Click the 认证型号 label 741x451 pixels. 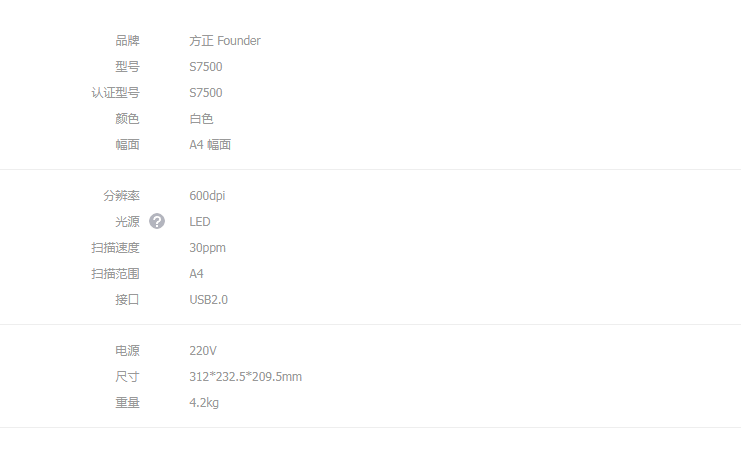point(115,93)
